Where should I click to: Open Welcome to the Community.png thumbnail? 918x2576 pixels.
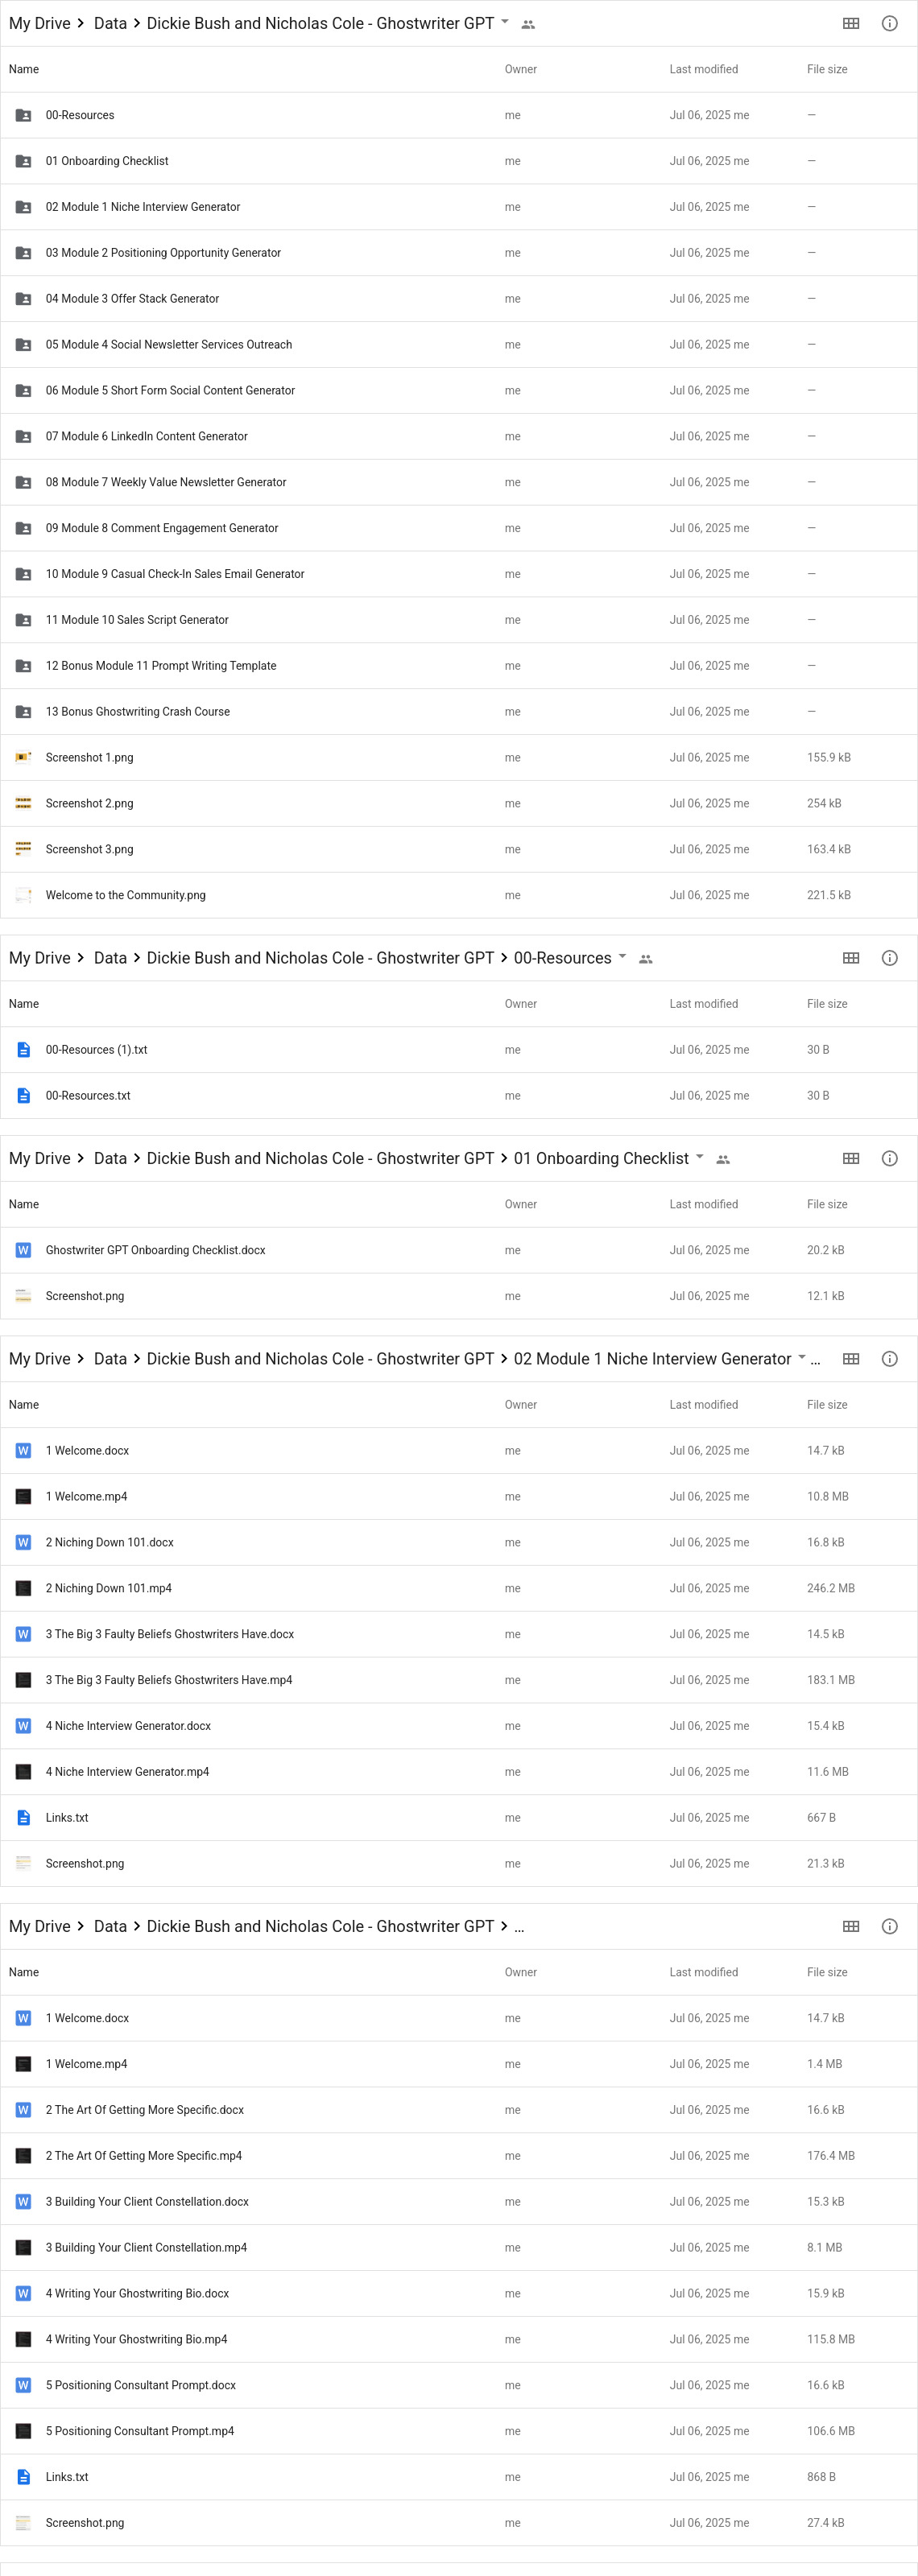point(23,895)
